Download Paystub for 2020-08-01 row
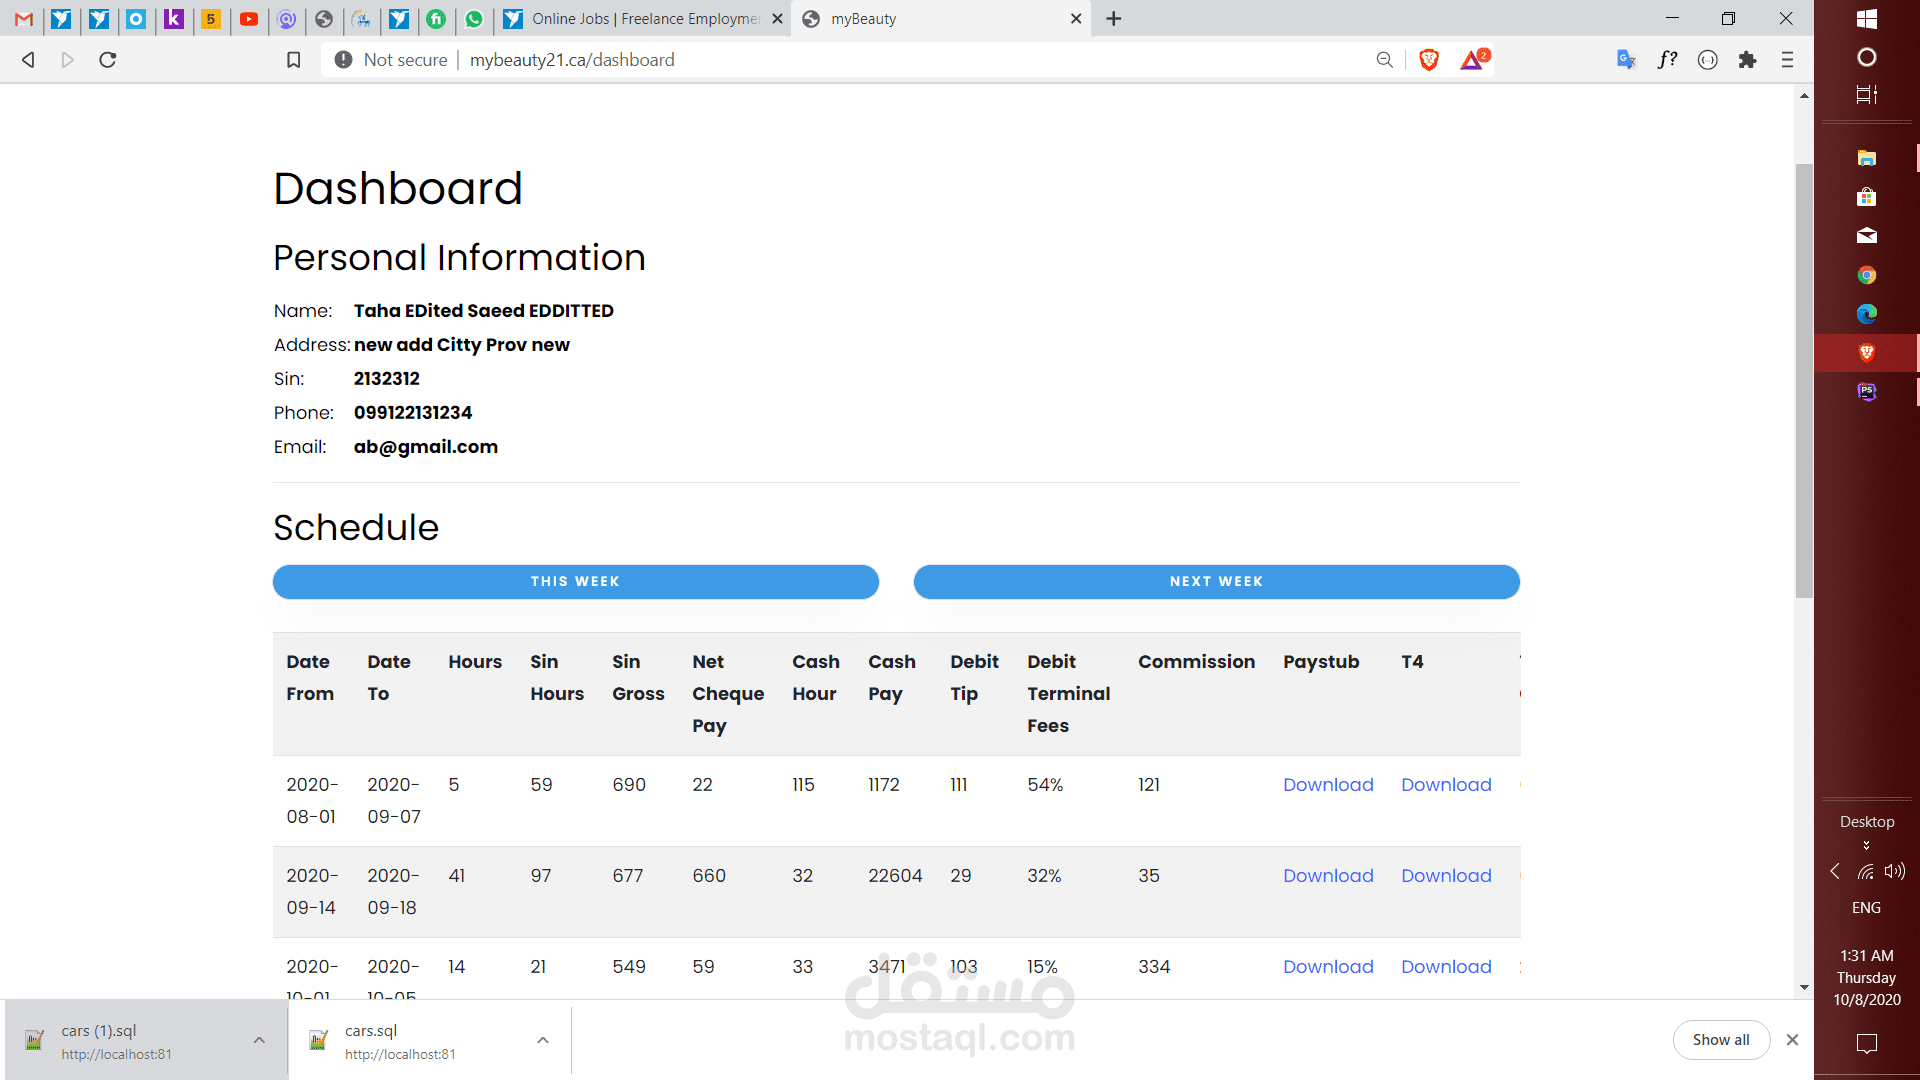Image resolution: width=1920 pixels, height=1080 pixels. click(x=1327, y=785)
